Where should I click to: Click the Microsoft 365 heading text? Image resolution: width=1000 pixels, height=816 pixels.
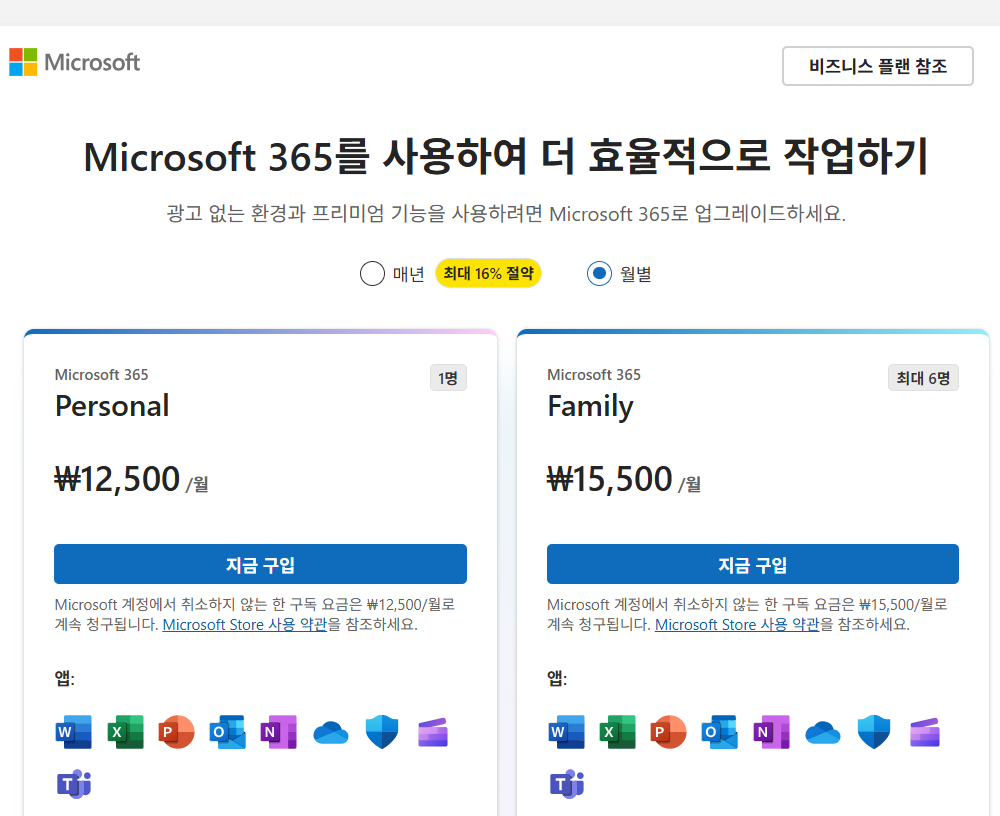click(505, 156)
